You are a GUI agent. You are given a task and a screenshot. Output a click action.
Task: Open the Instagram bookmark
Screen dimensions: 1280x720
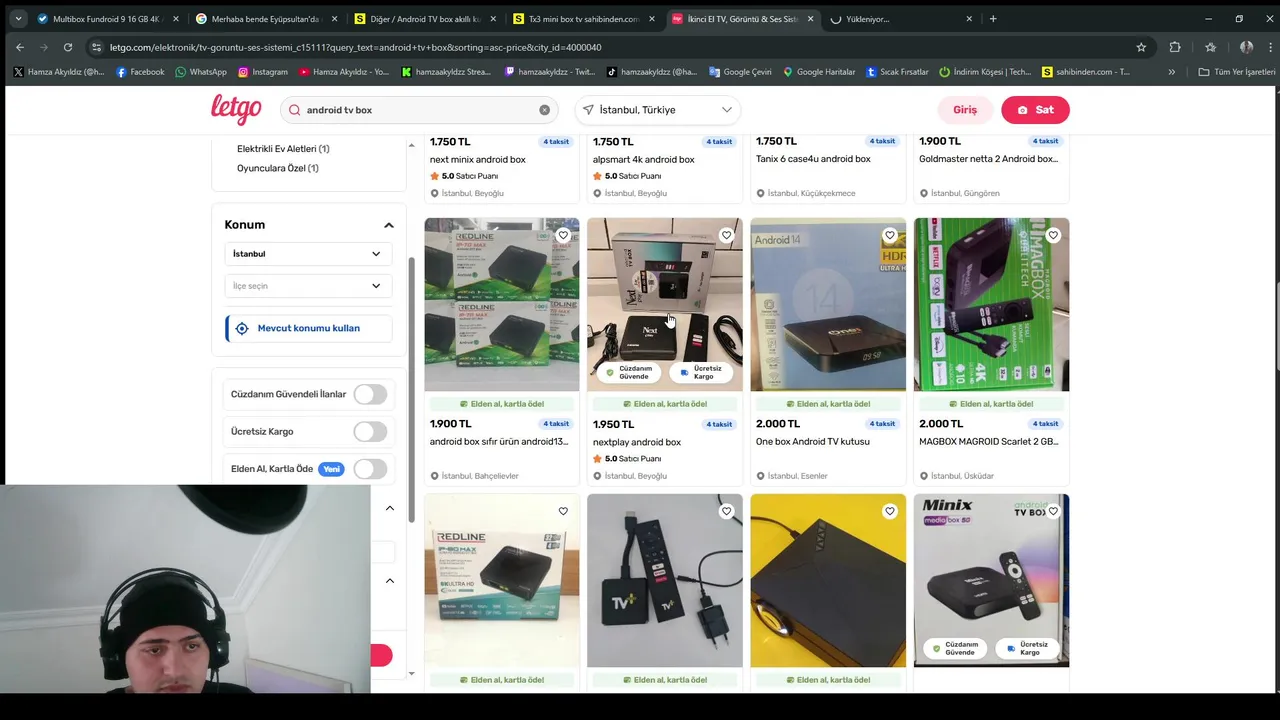pos(262,72)
